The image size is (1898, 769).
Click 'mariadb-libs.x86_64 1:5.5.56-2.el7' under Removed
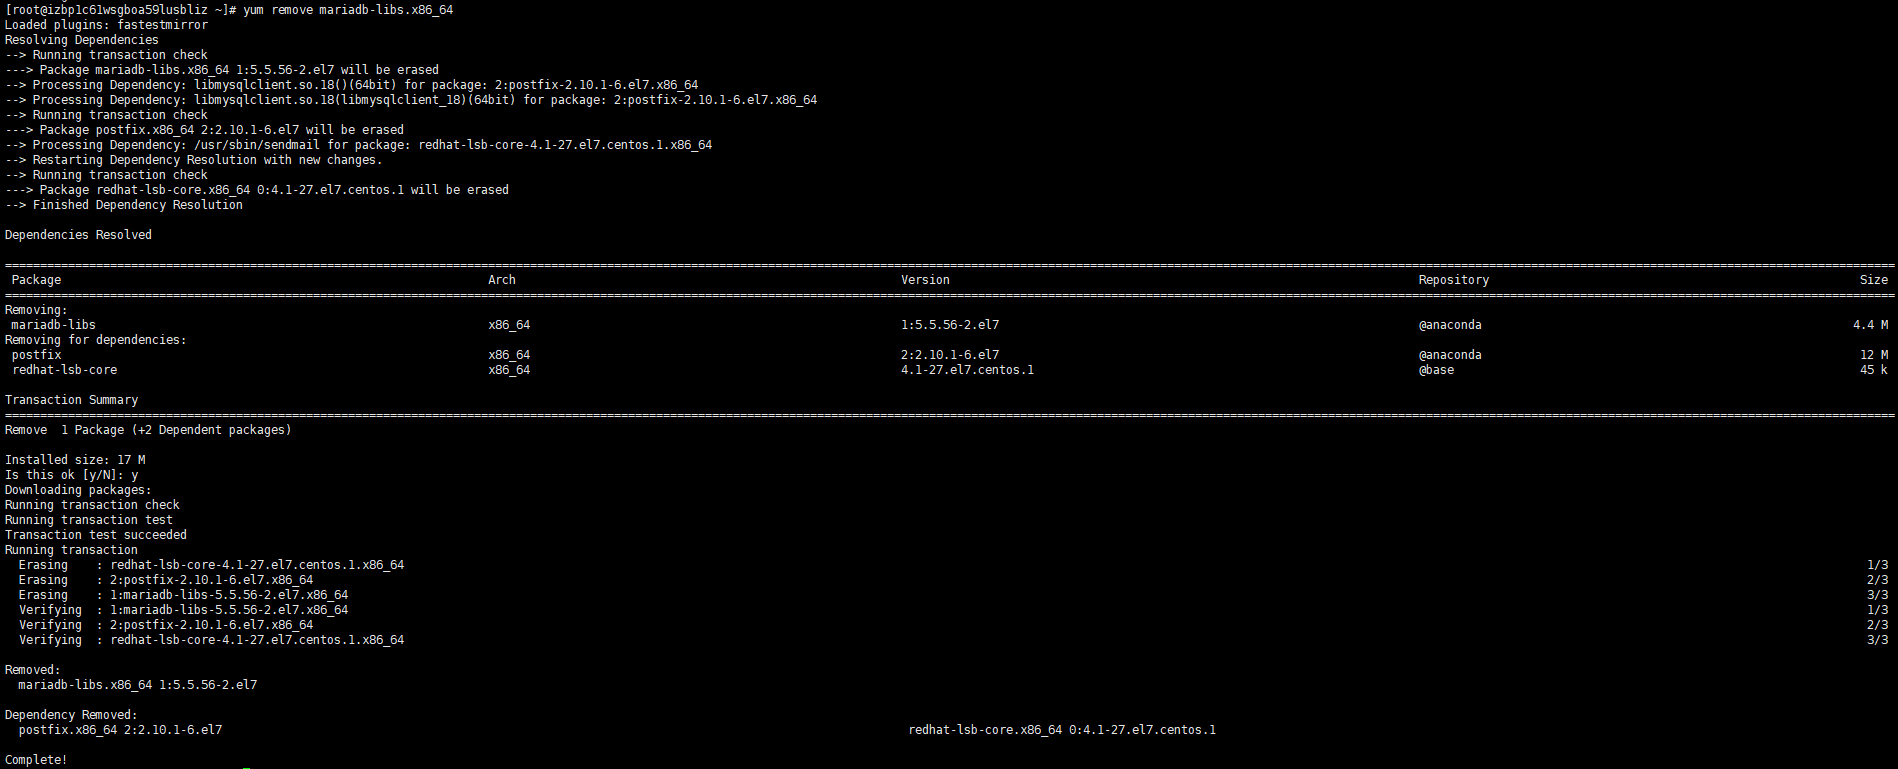[x=138, y=685]
